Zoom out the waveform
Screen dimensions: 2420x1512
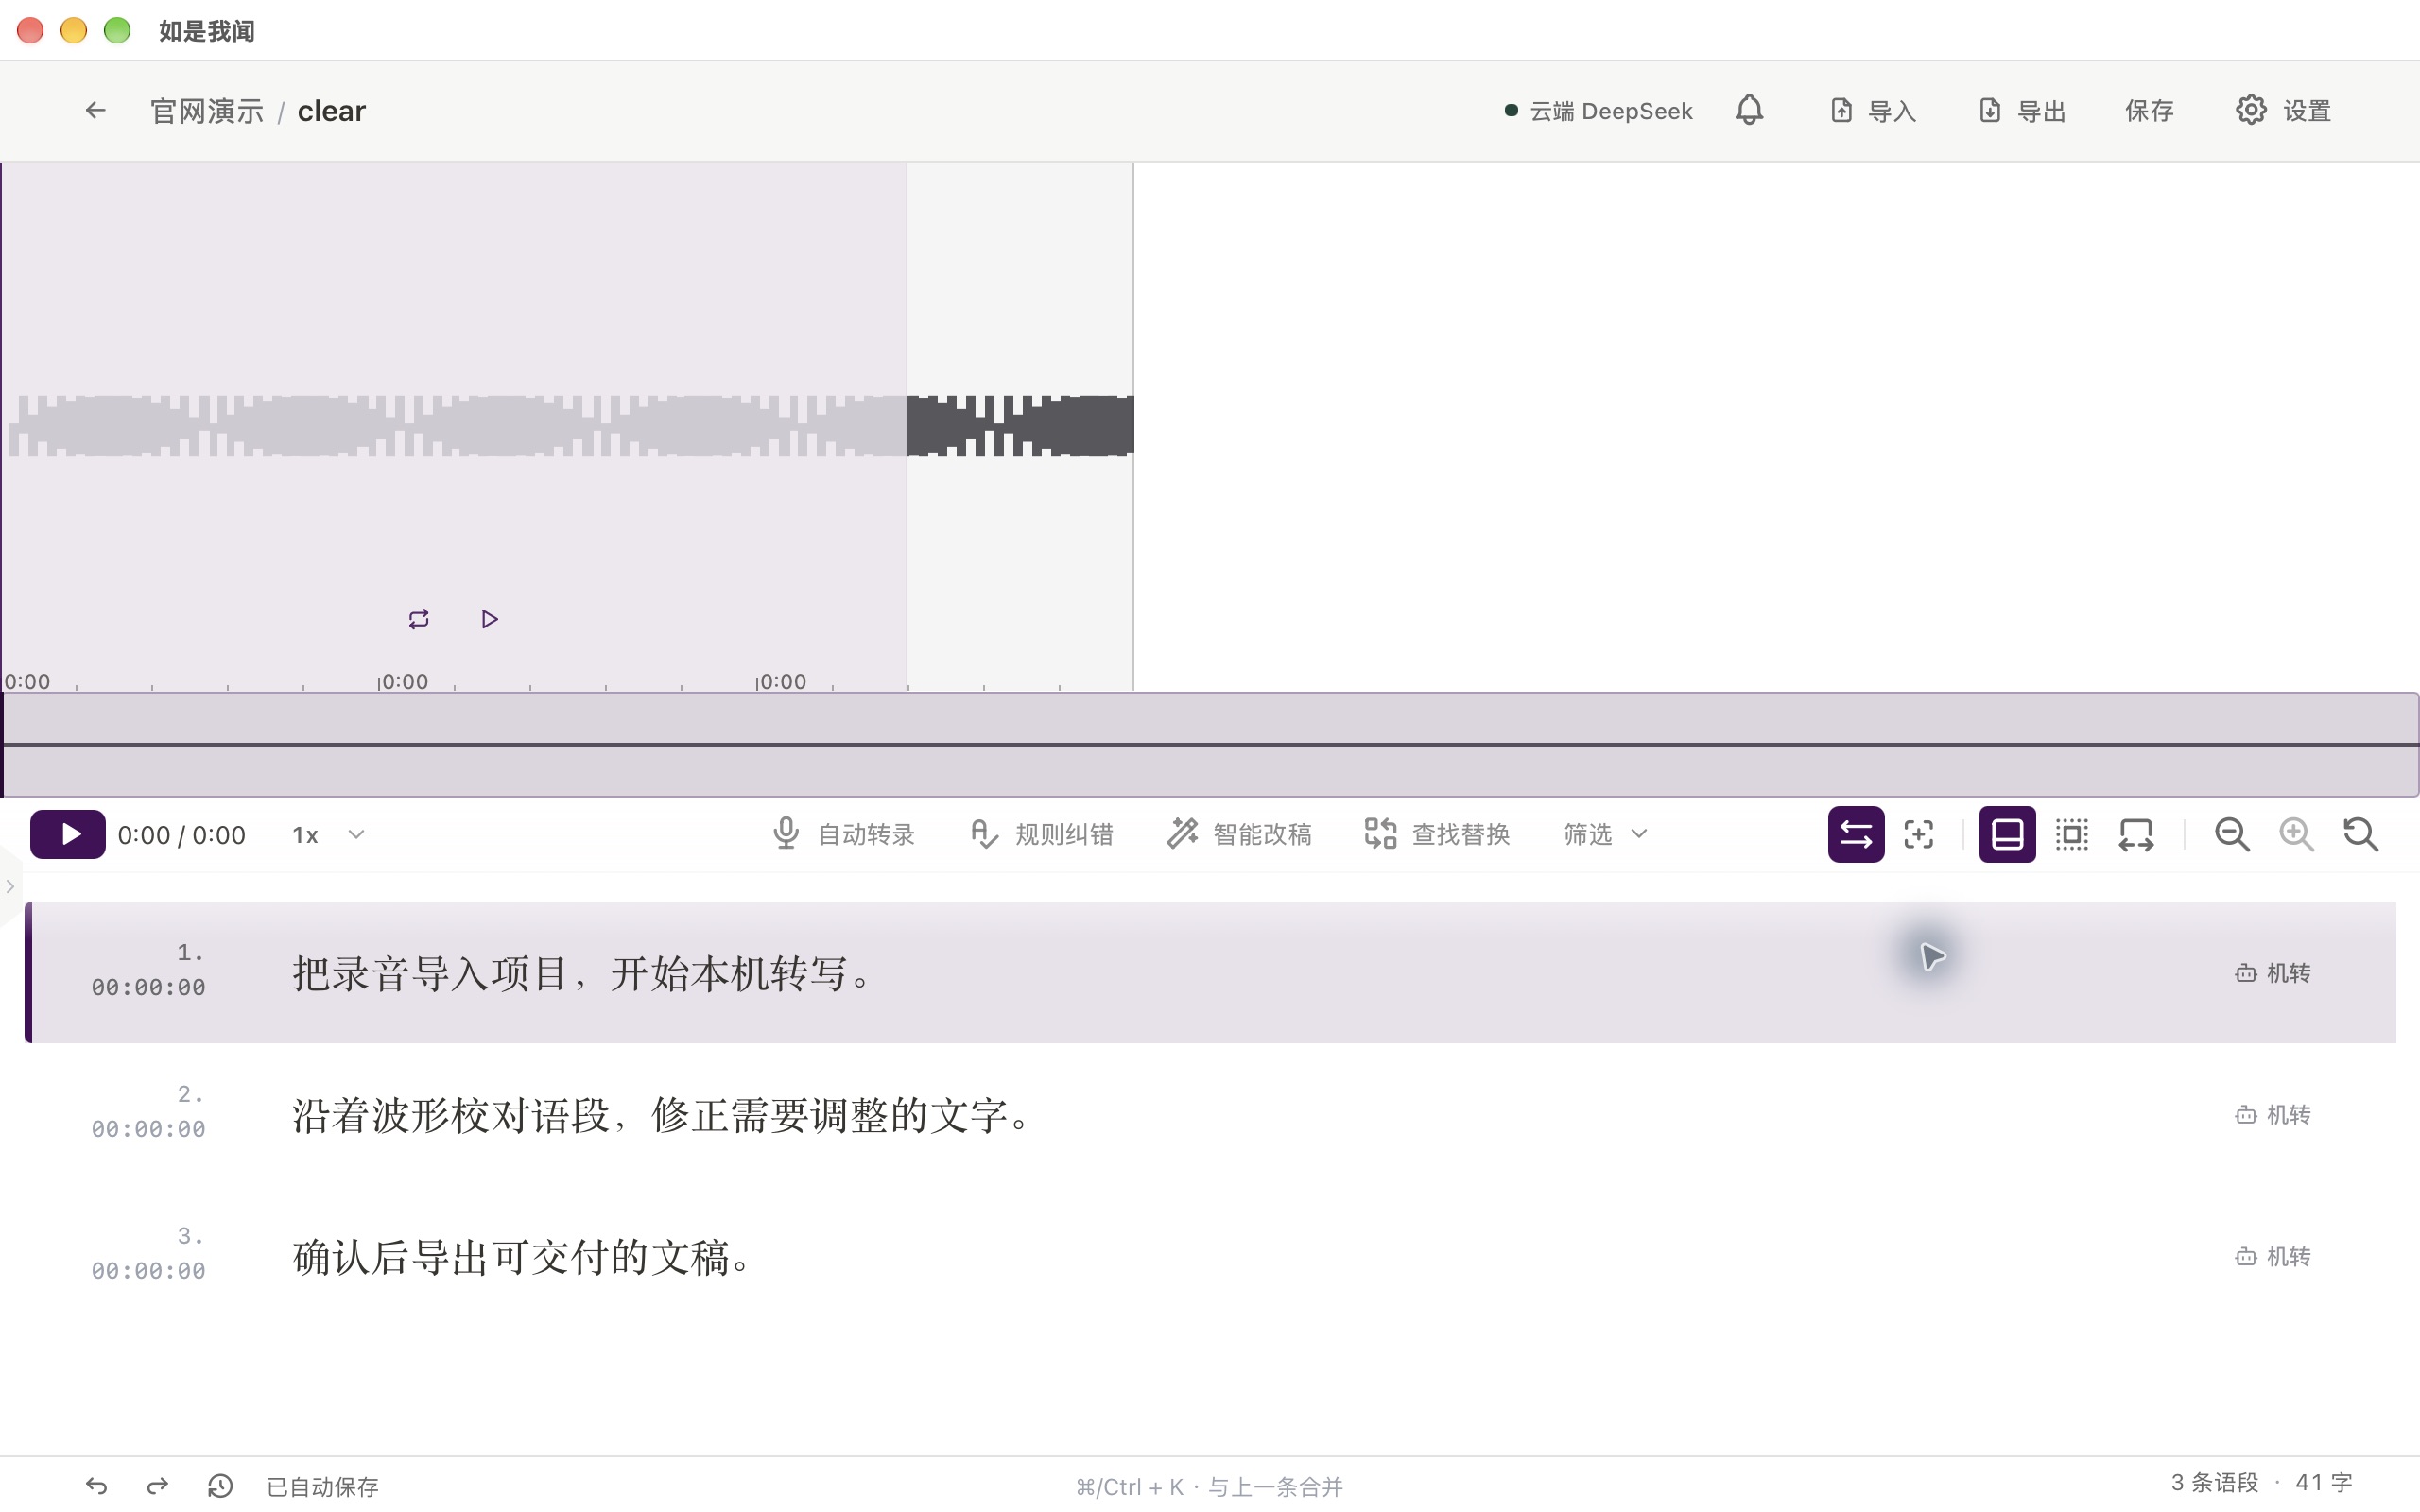[2232, 834]
